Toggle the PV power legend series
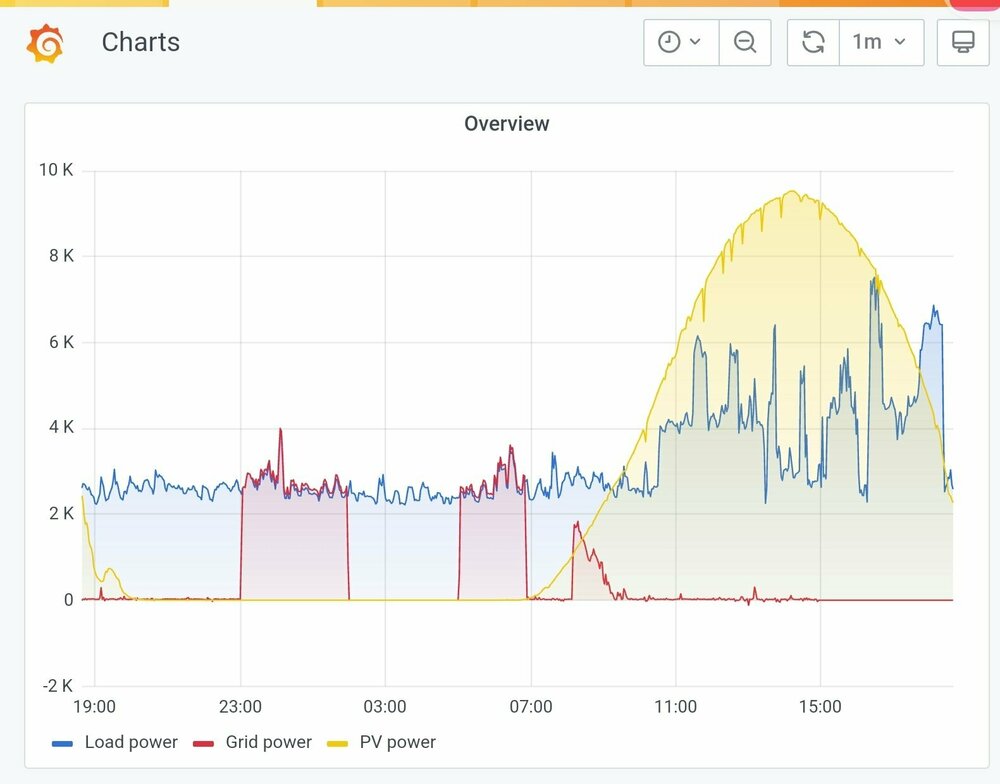Screen dimensions: 1000x784 pyautogui.click(x=397, y=742)
